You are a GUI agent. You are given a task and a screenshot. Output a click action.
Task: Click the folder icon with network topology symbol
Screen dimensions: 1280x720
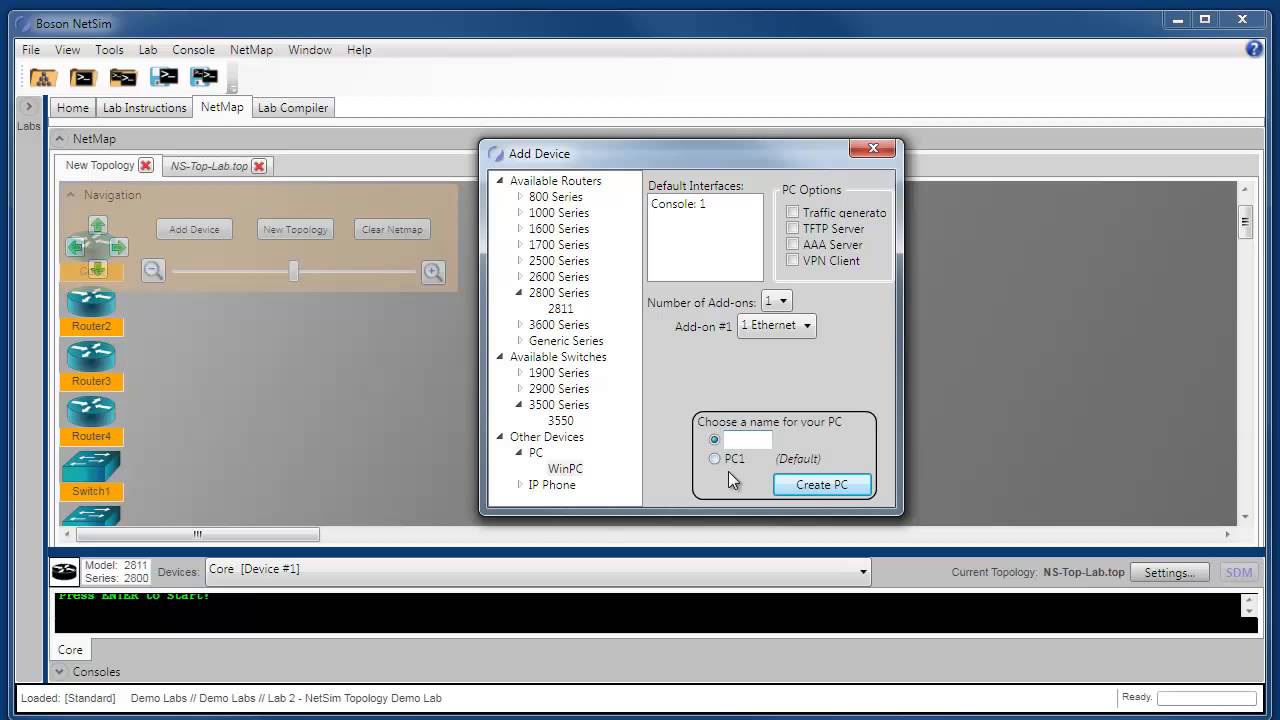tap(43, 77)
